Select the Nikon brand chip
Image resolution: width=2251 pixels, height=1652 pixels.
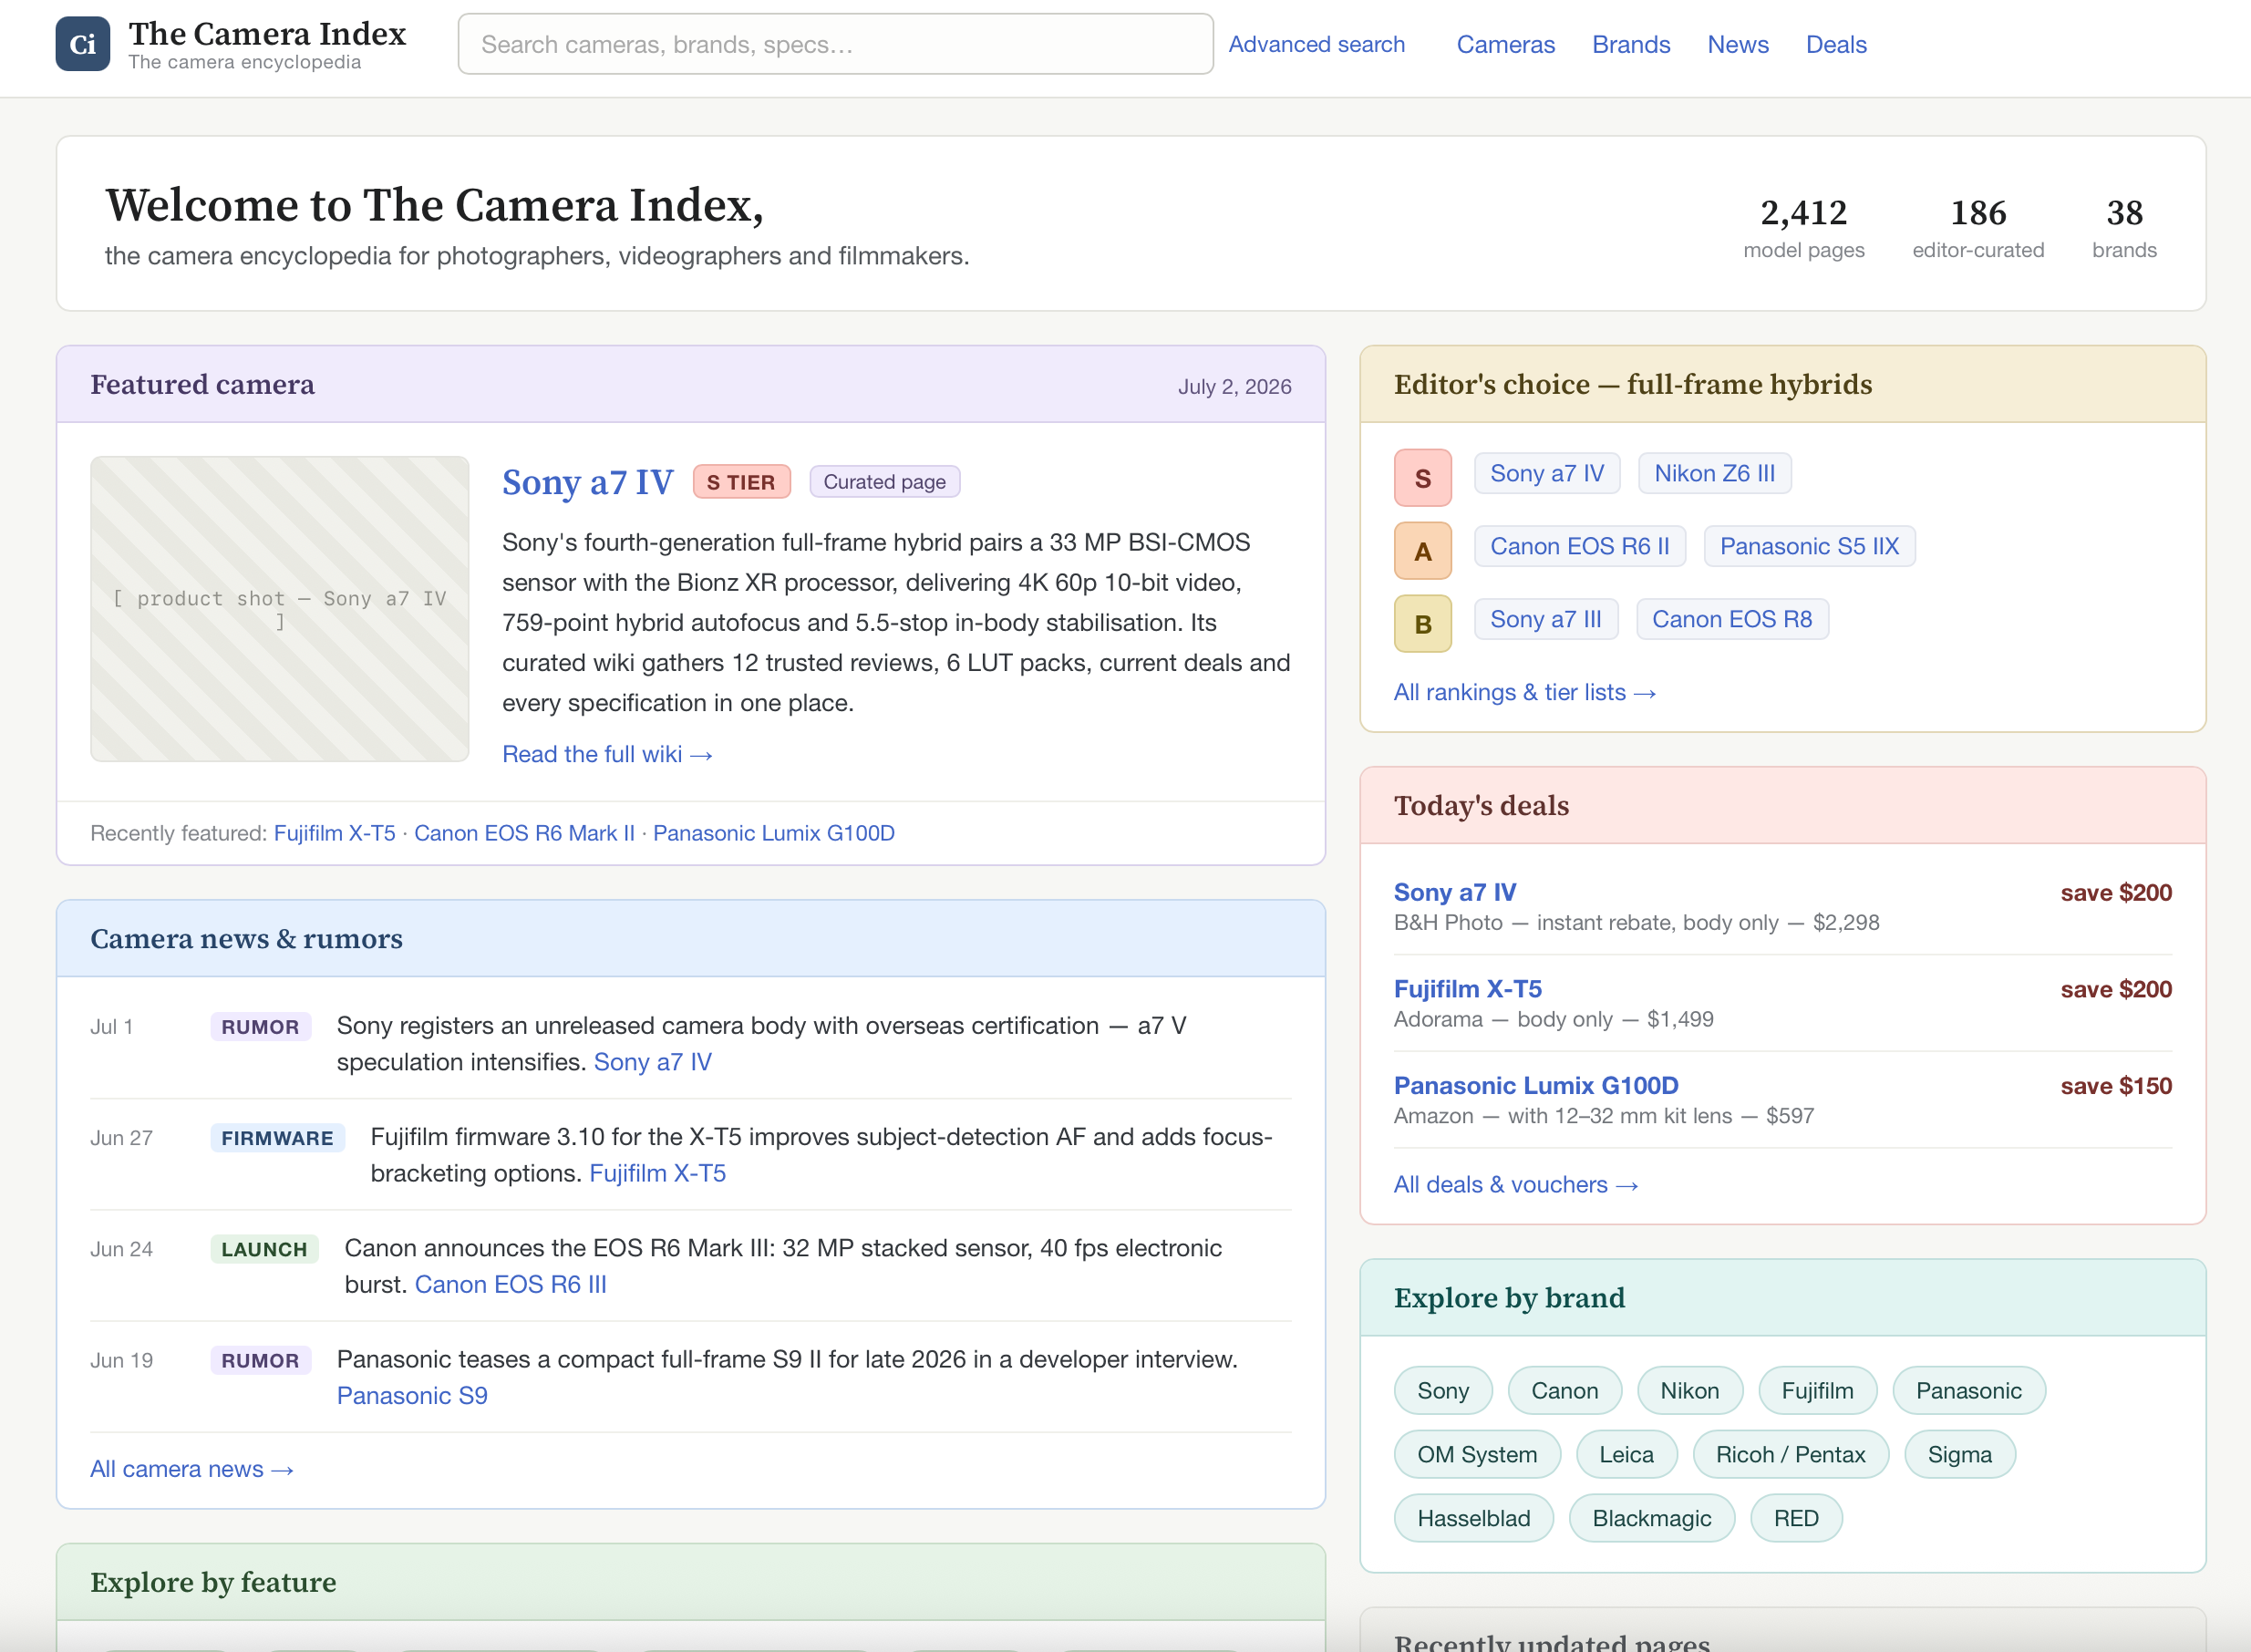pos(1690,1391)
